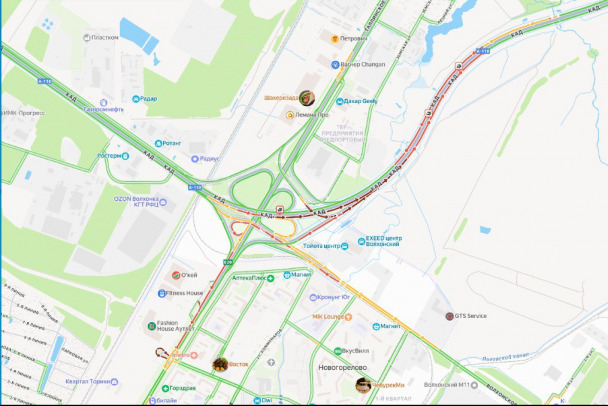Click the EXEED центр Волхонский label

(384, 241)
